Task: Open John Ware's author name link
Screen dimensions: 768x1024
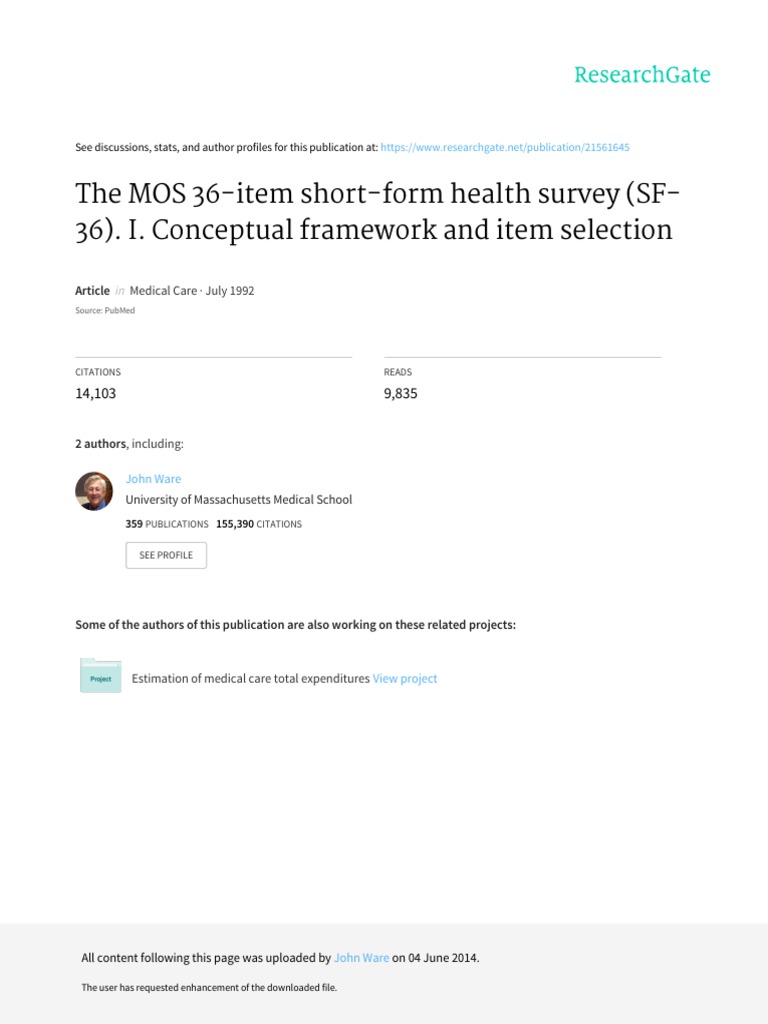Action: click(x=153, y=479)
